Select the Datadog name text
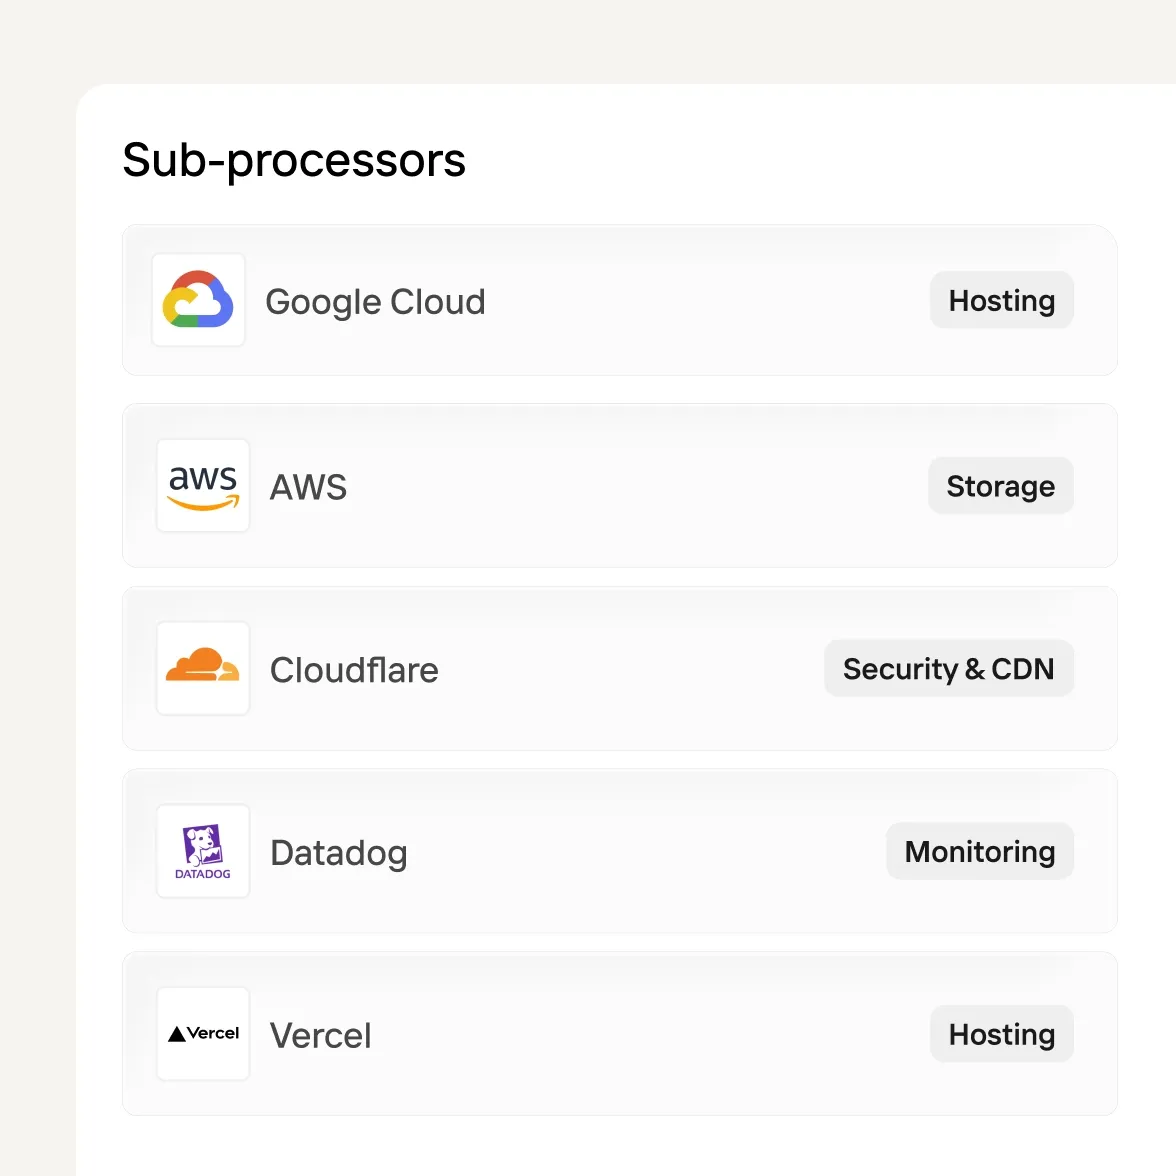The width and height of the screenshot is (1176, 1176). 339,854
